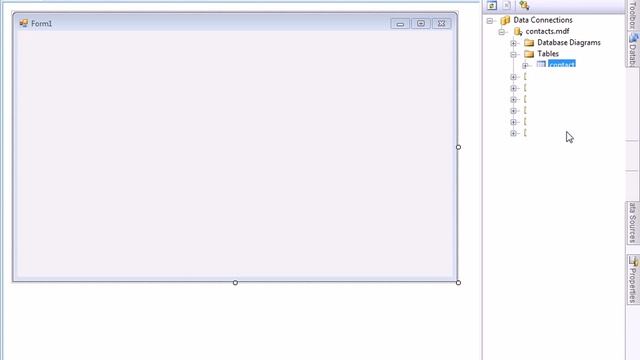Click the Database Diagrams folder icon
The image size is (640, 360).
click(529, 42)
